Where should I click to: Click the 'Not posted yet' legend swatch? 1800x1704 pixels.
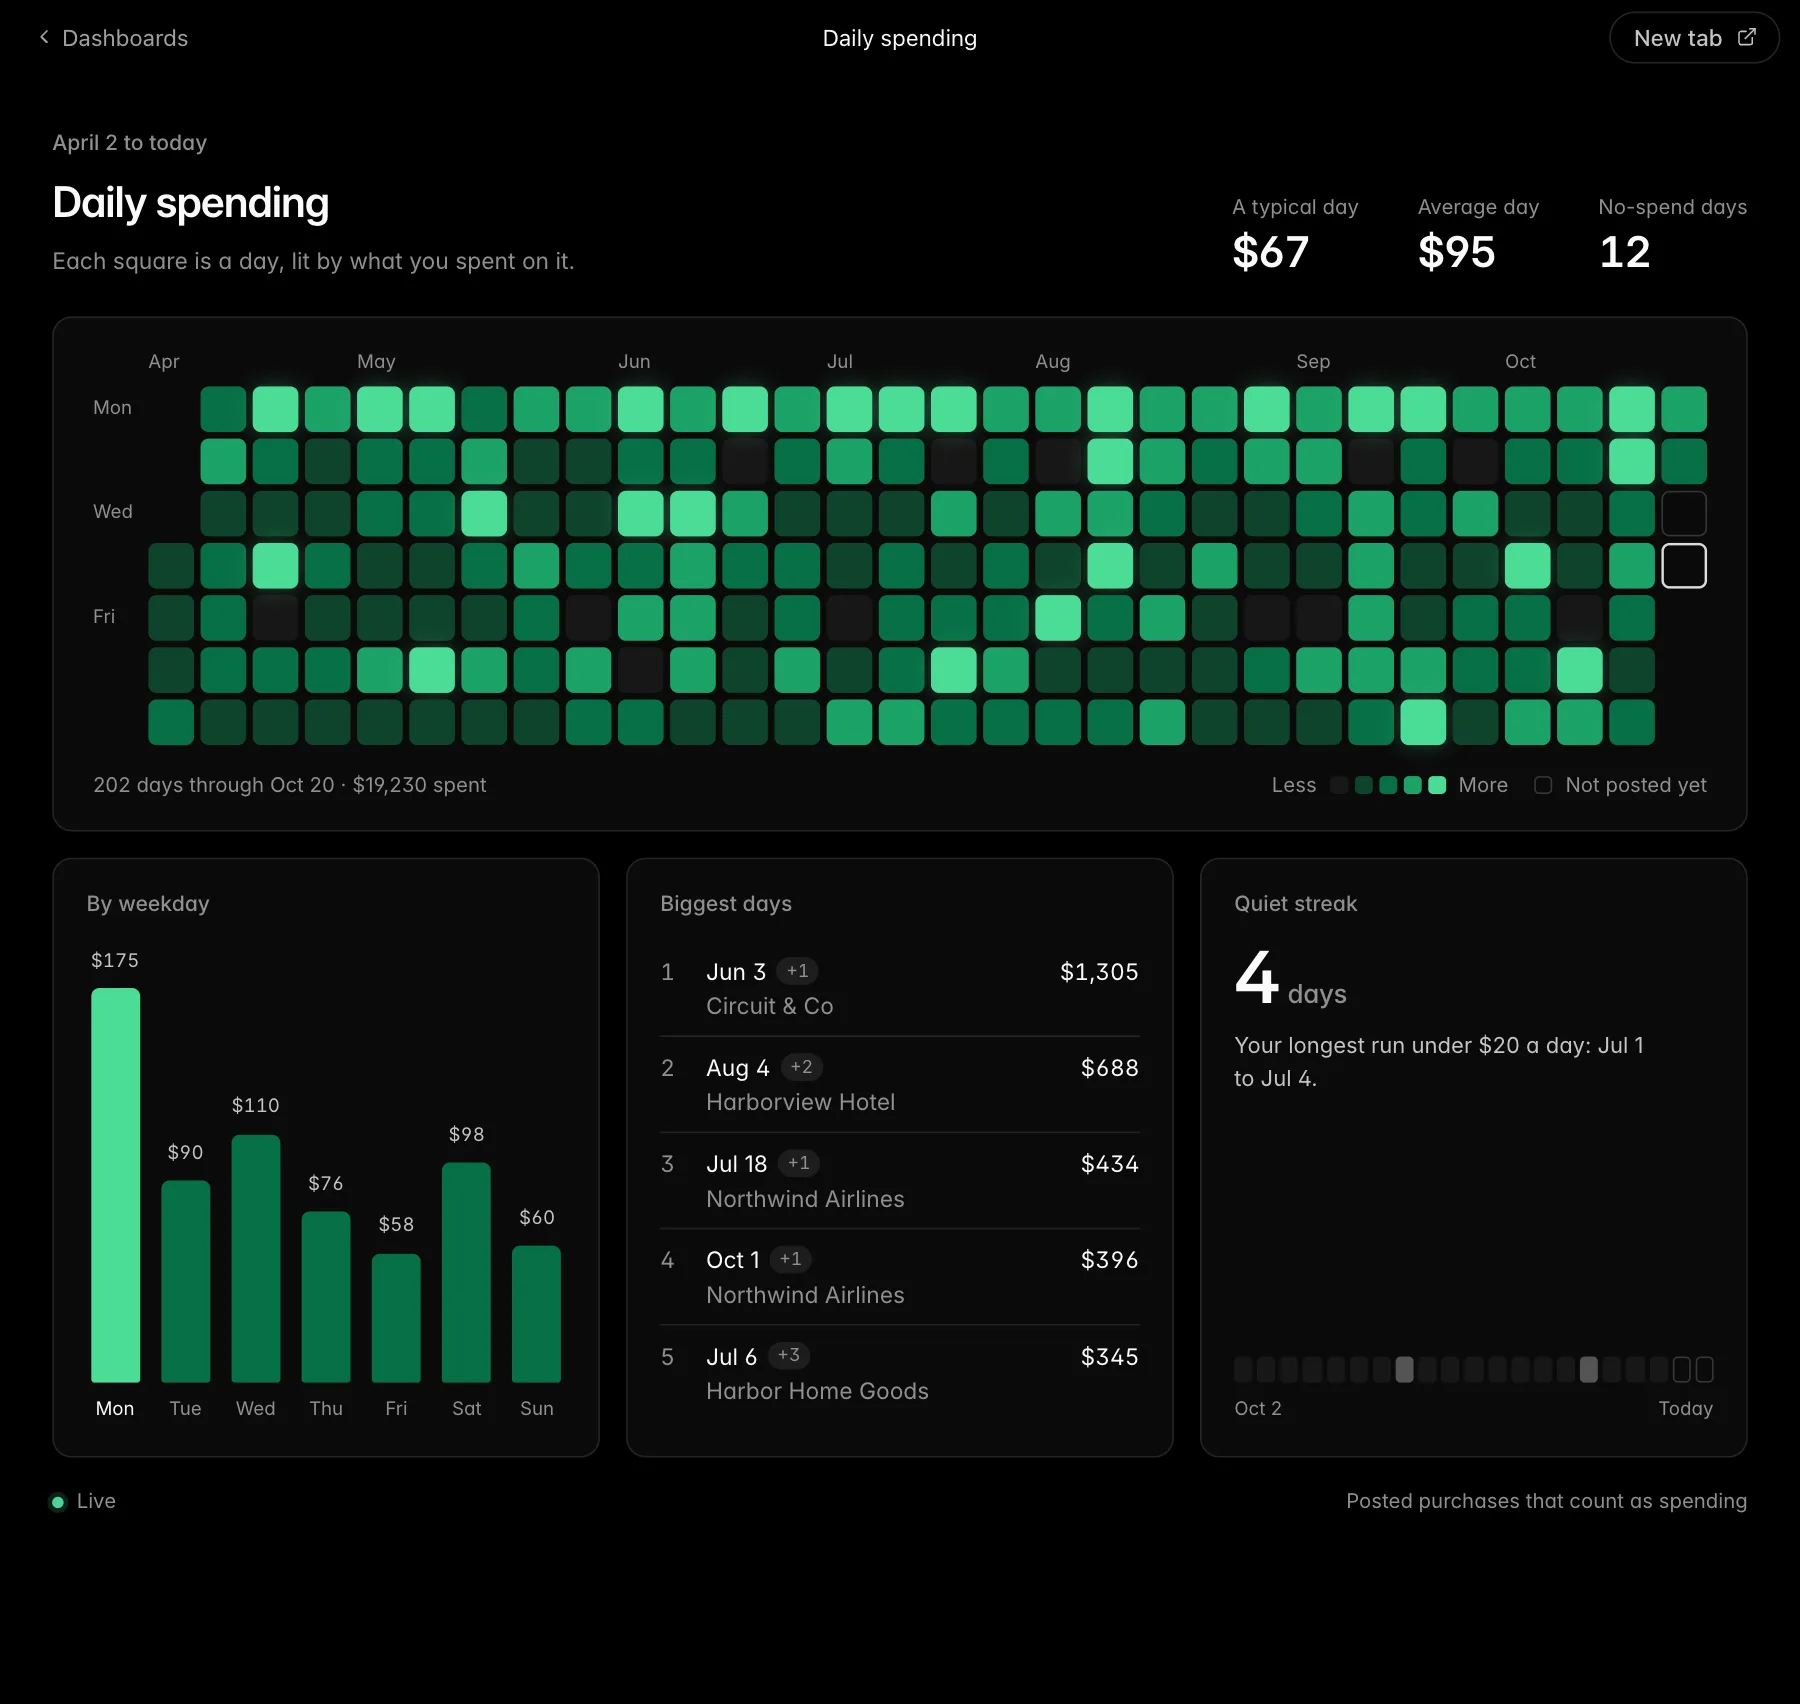(x=1543, y=785)
